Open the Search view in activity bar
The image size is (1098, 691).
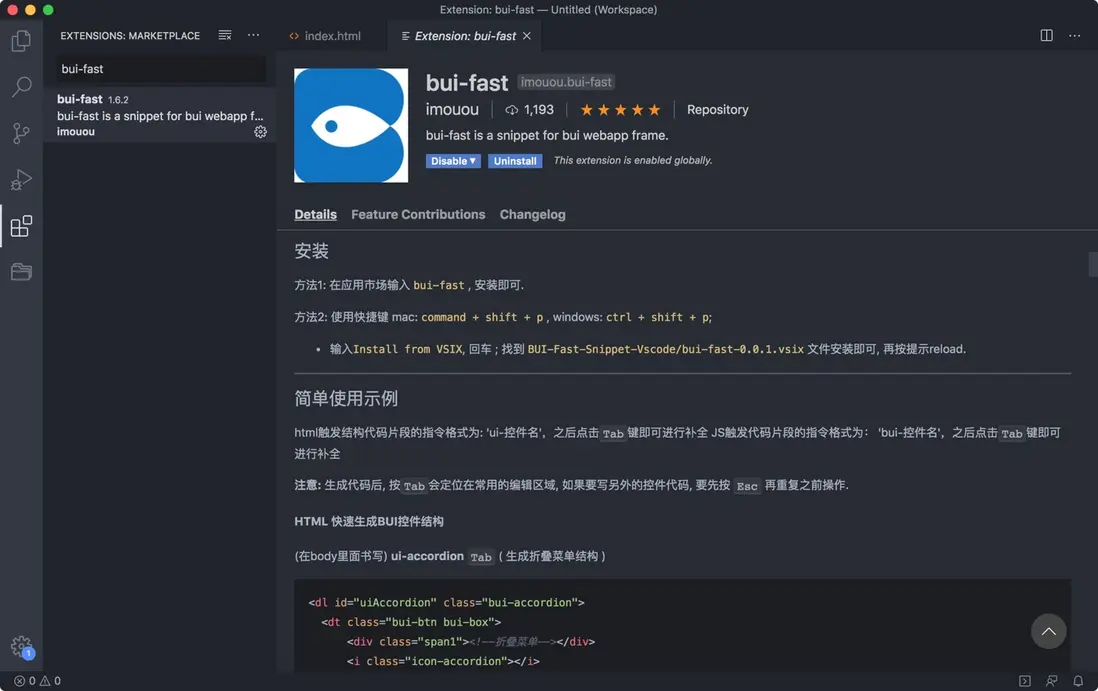point(21,88)
